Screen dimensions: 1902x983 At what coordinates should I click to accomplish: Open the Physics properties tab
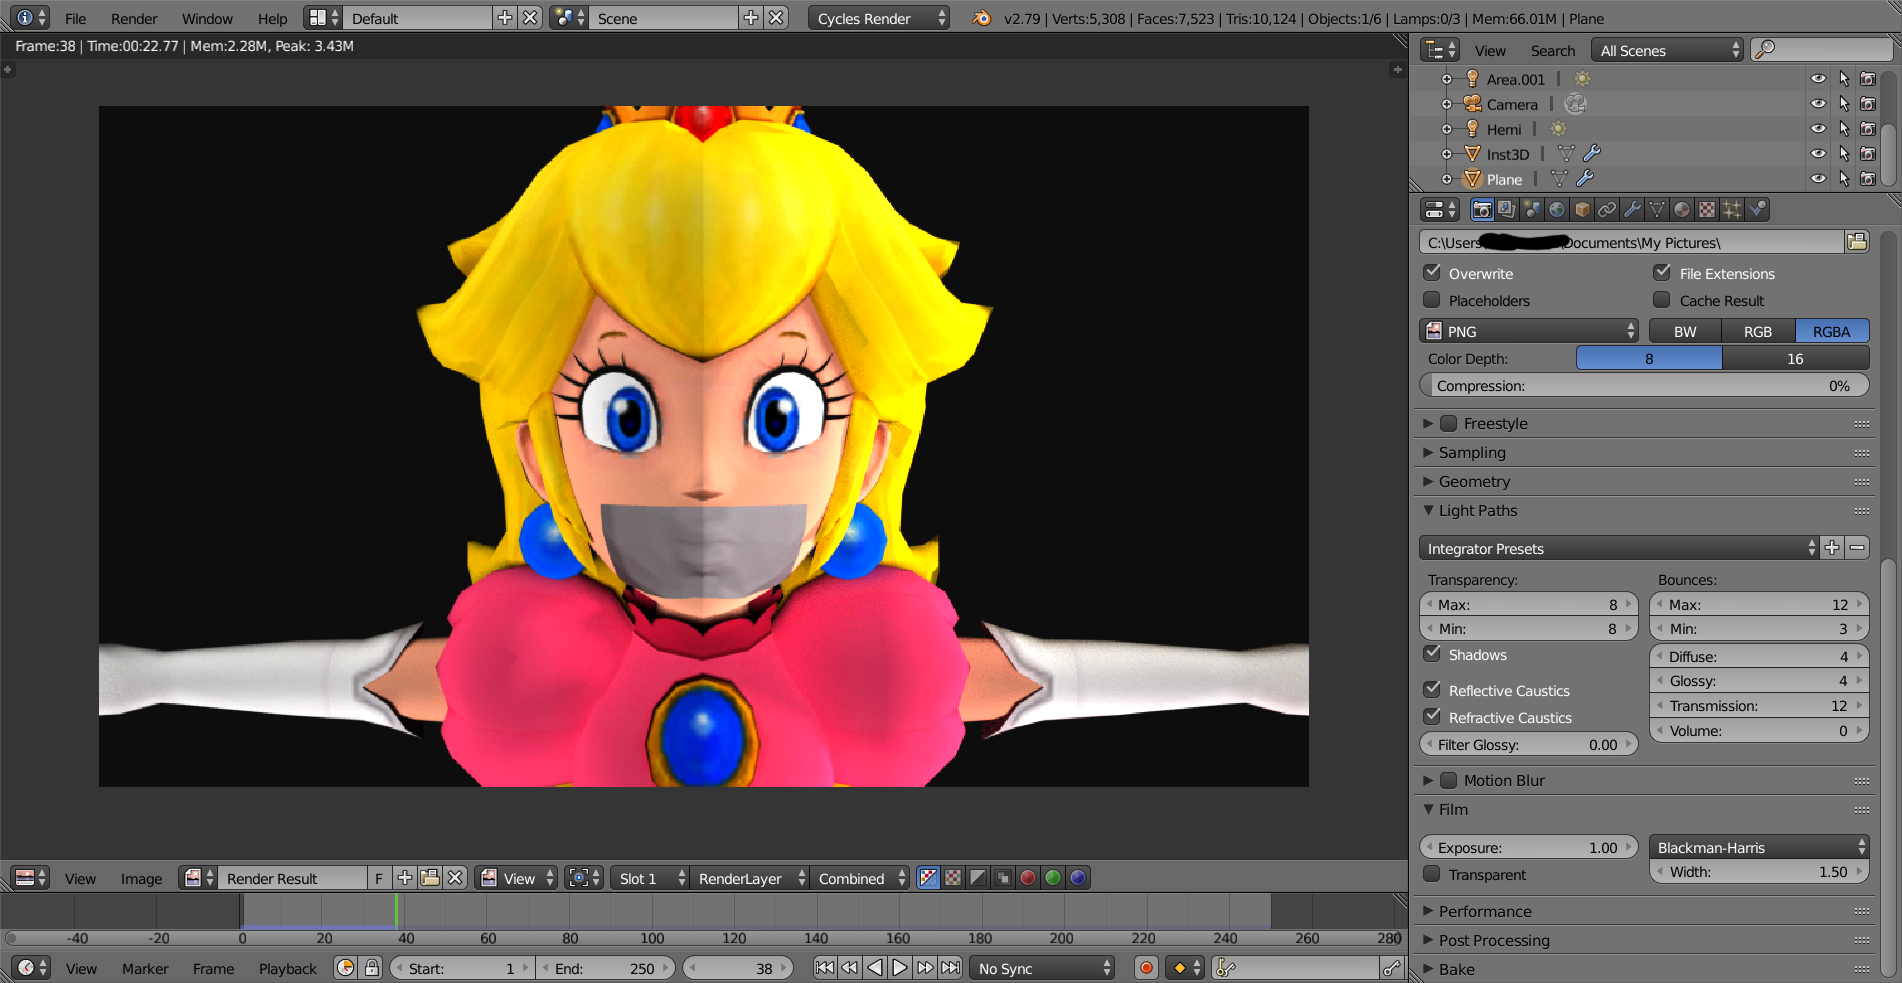[x=1757, y=210]
